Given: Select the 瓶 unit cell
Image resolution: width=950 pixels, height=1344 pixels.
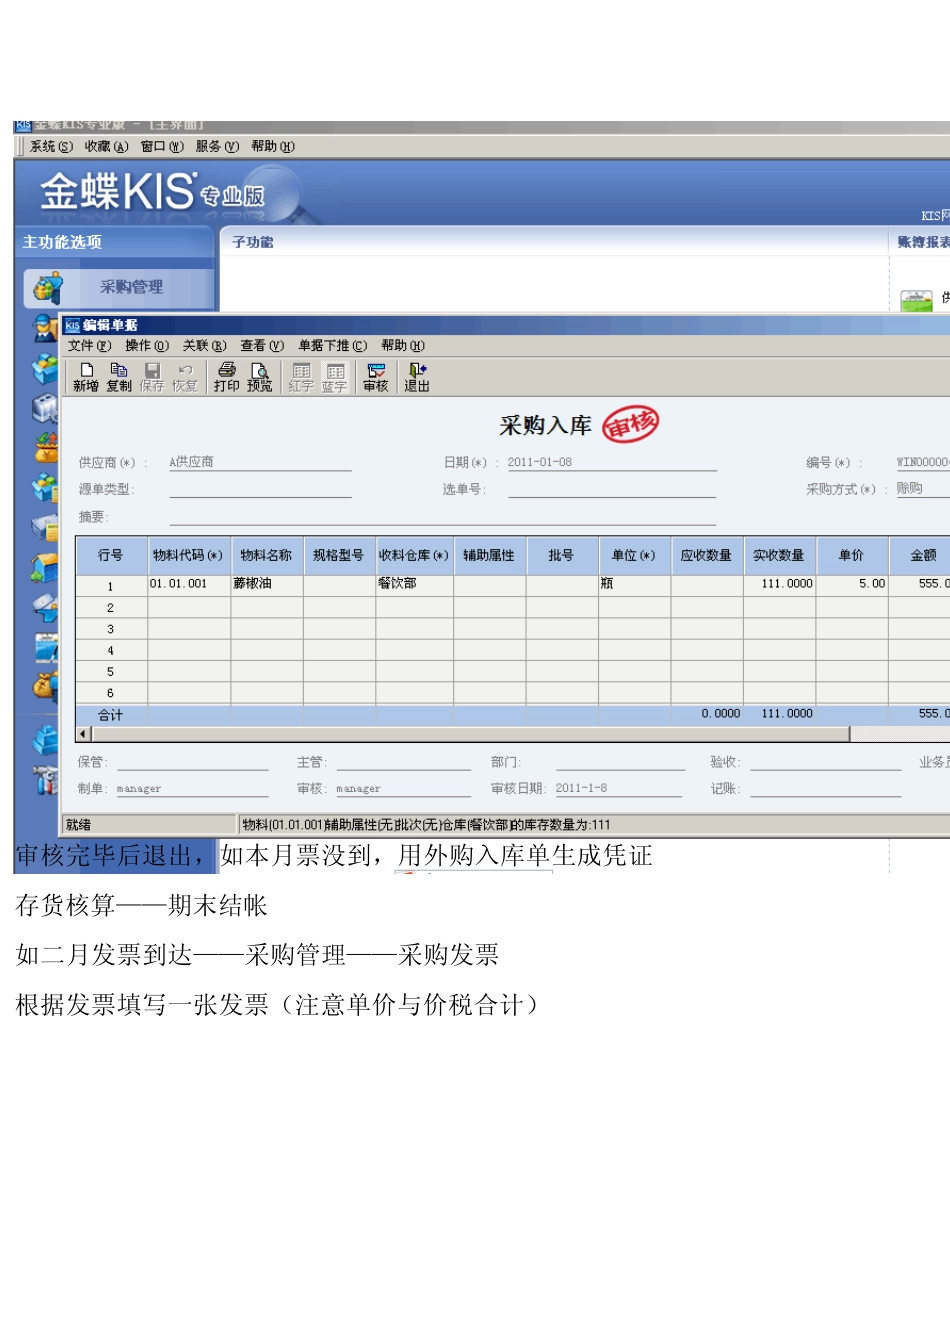Looking at the screenshot, I should coord(635,584).
